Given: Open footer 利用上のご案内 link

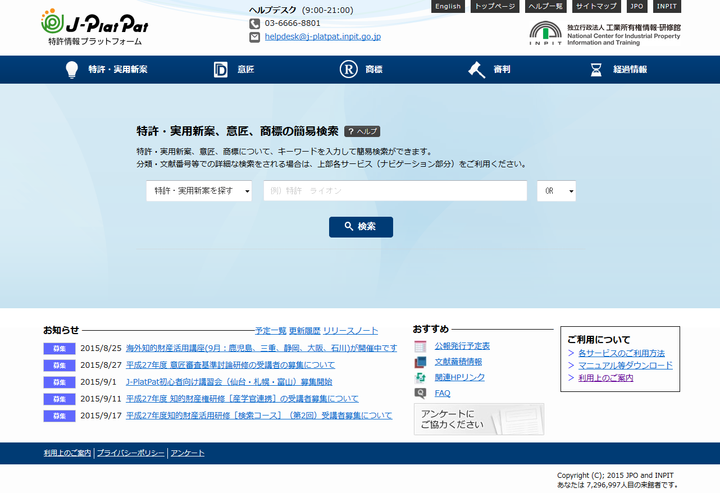Looking at the screenshot, I should (68, 453).
